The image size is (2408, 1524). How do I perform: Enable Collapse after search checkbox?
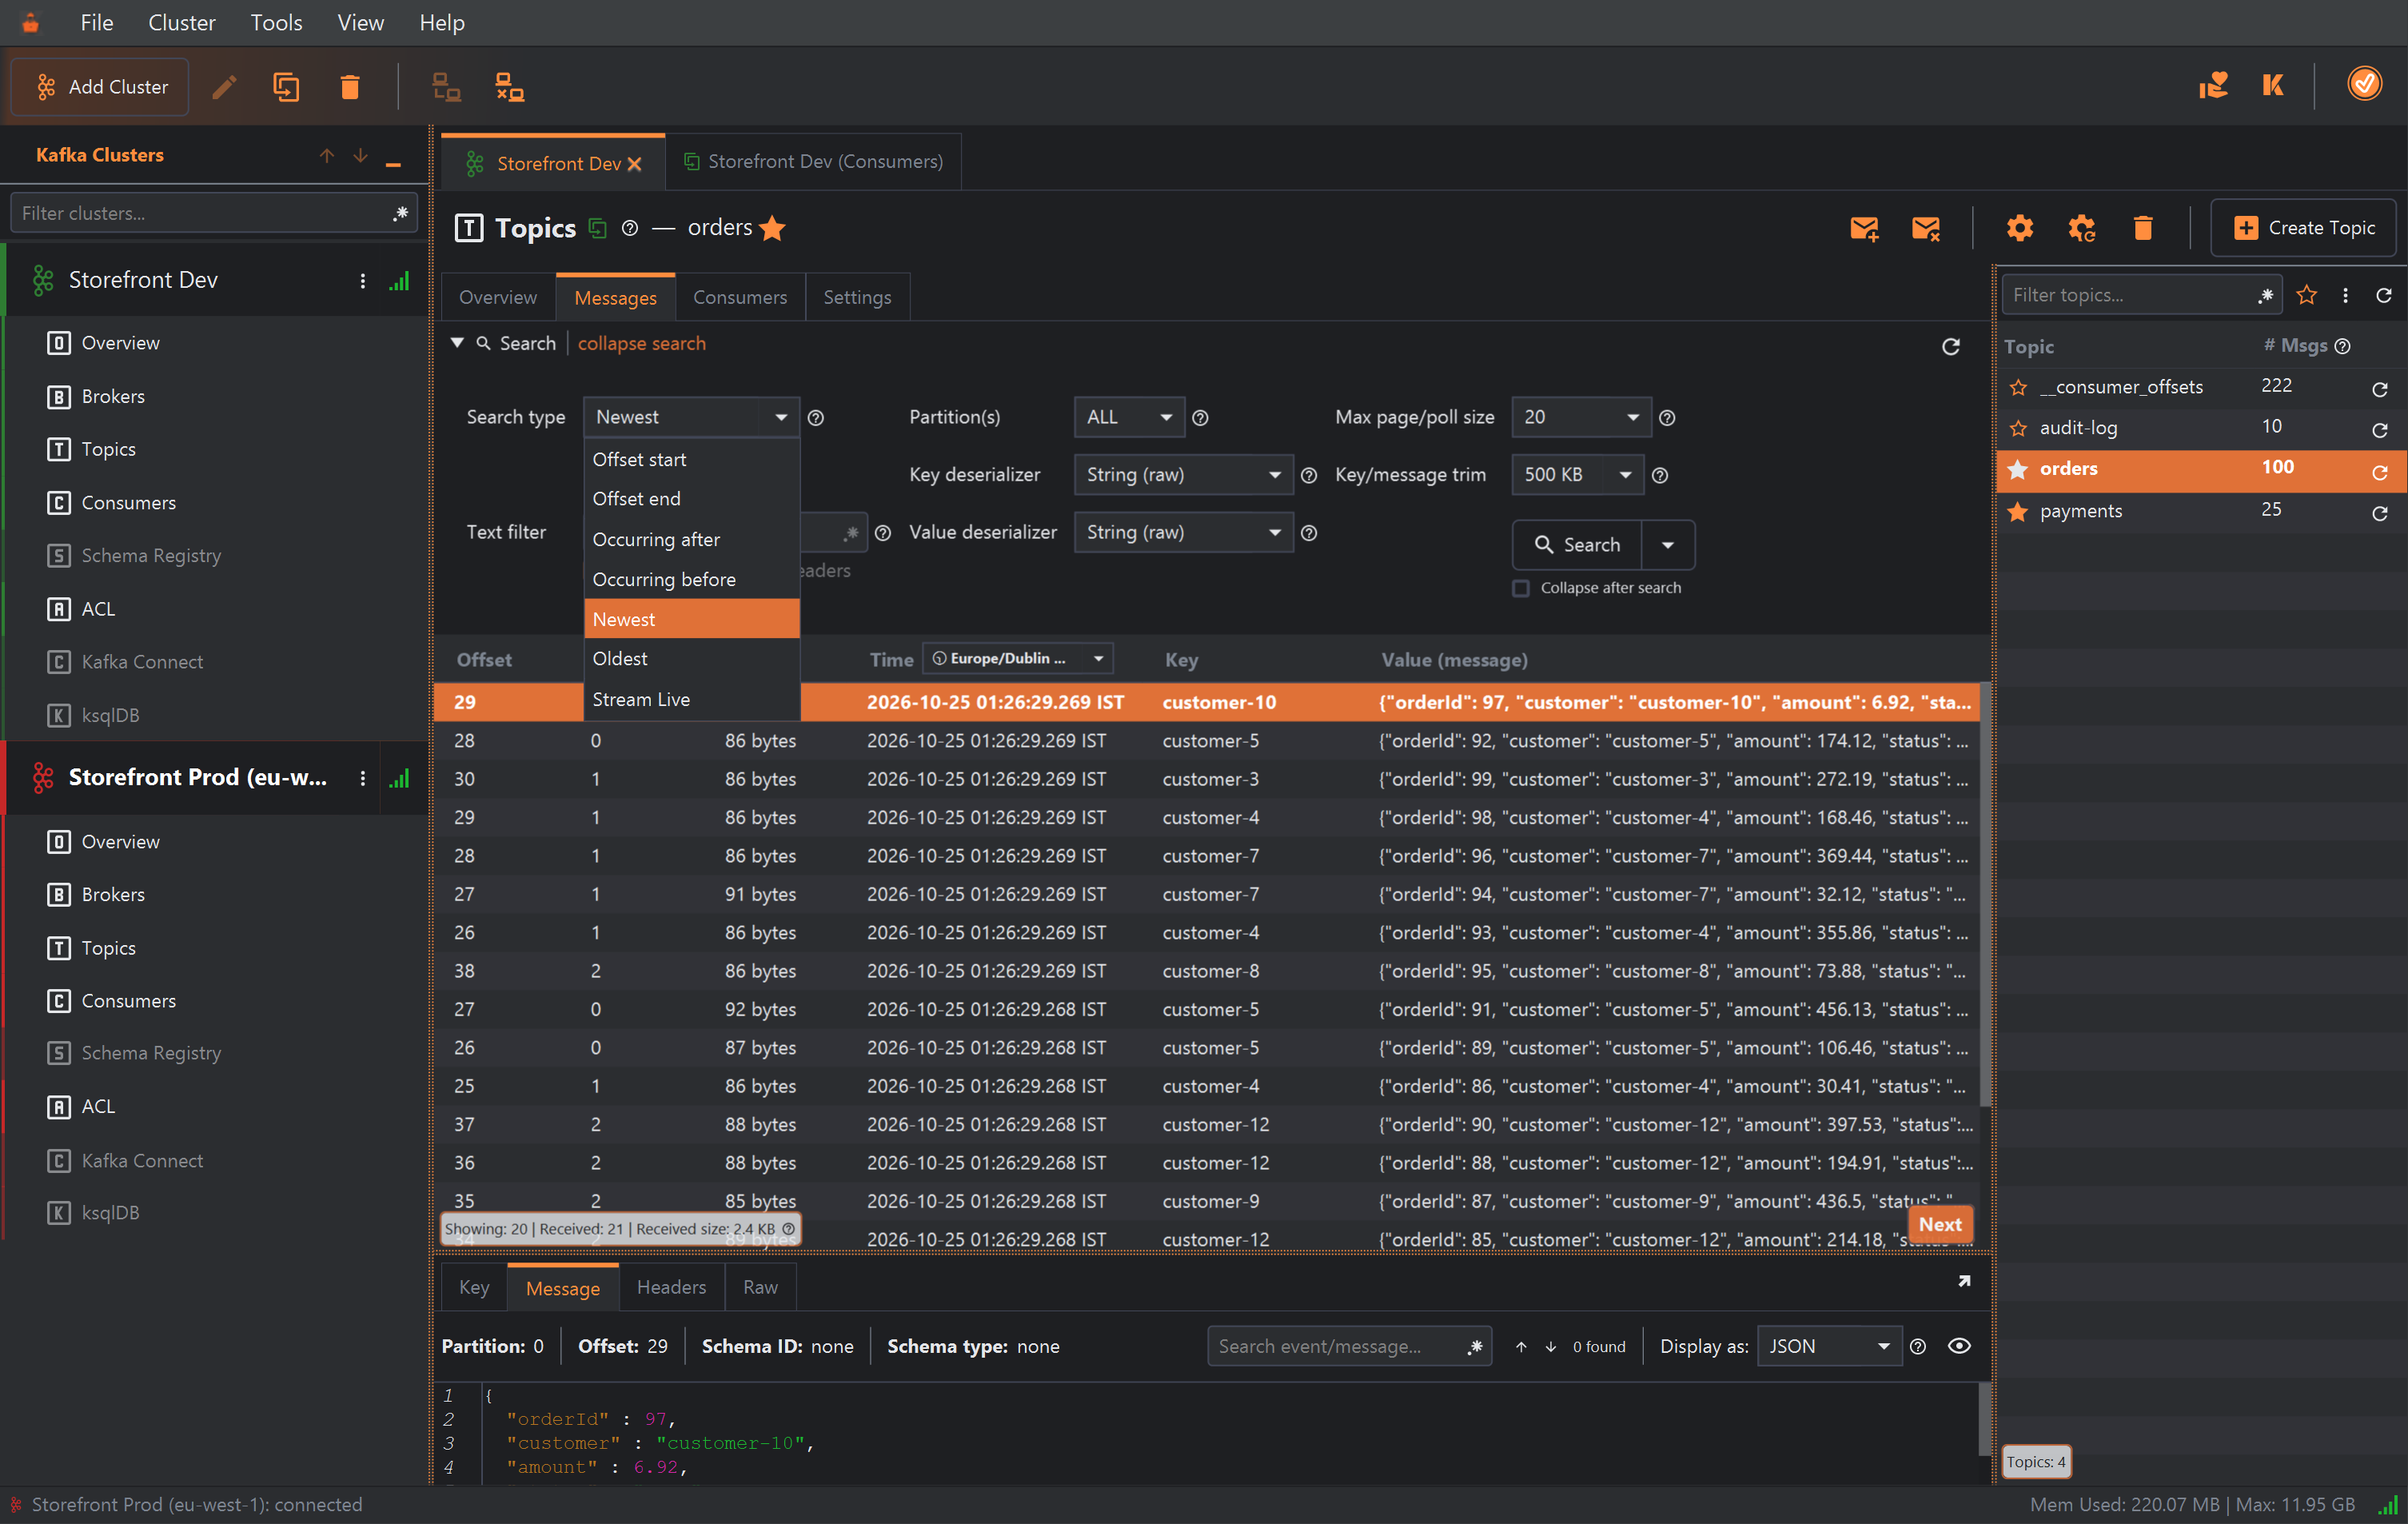[1520, 588]
